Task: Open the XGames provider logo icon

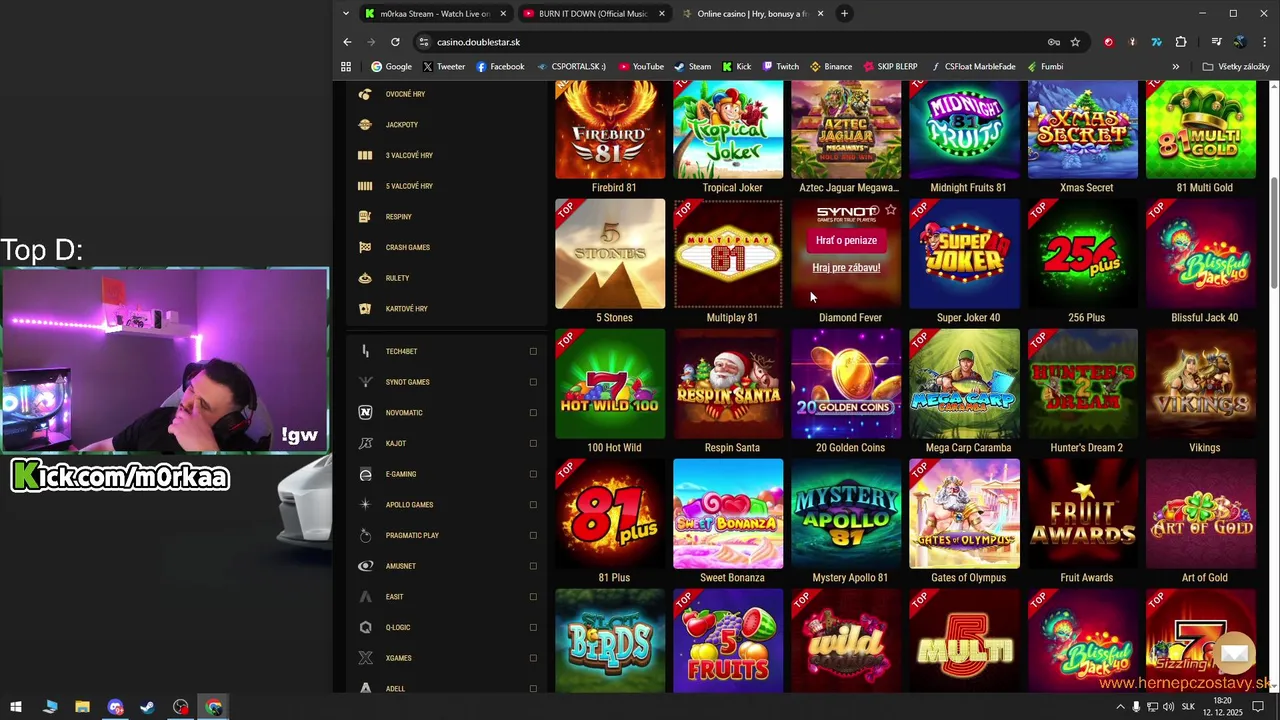Action: tap(365, 658)
